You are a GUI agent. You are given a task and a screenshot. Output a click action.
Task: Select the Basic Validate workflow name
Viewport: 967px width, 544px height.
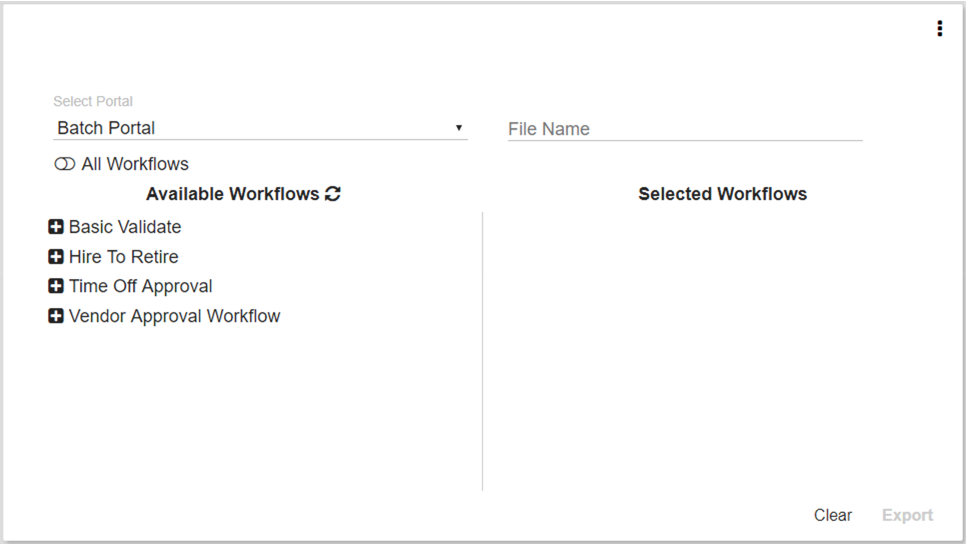125,227
